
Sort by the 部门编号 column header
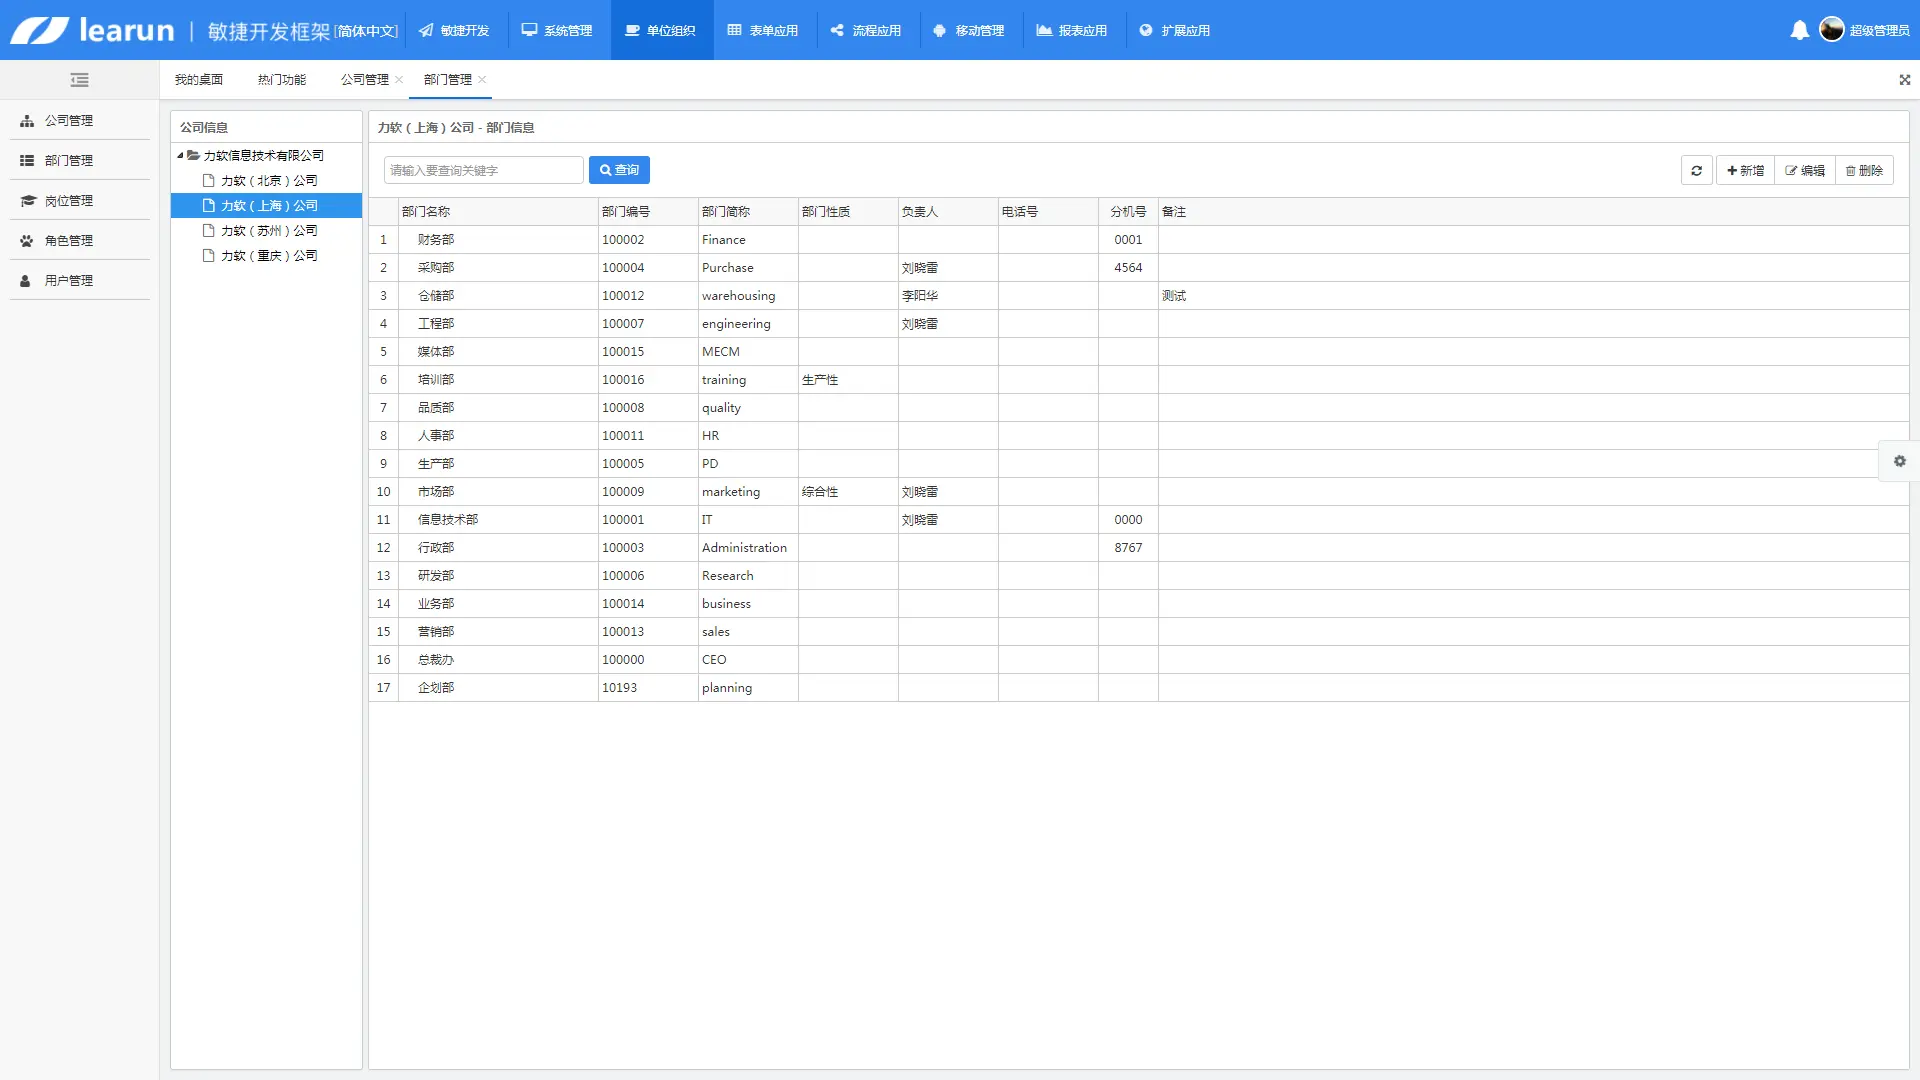(626, 211)
